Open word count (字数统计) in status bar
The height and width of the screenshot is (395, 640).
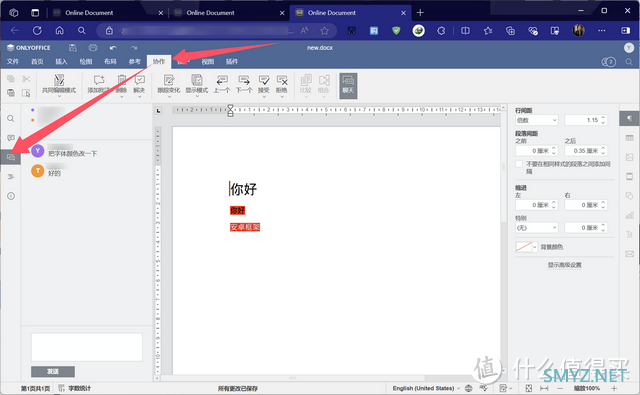75,388
